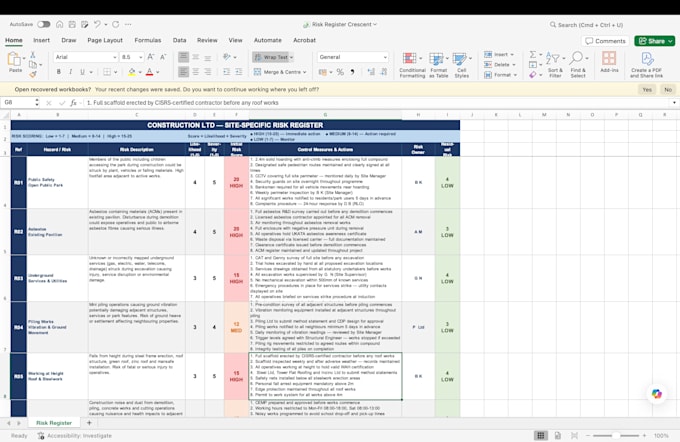This screenshot has width=680, height=442.
Task: Click the Copy icon
Action: coord(33,65)
